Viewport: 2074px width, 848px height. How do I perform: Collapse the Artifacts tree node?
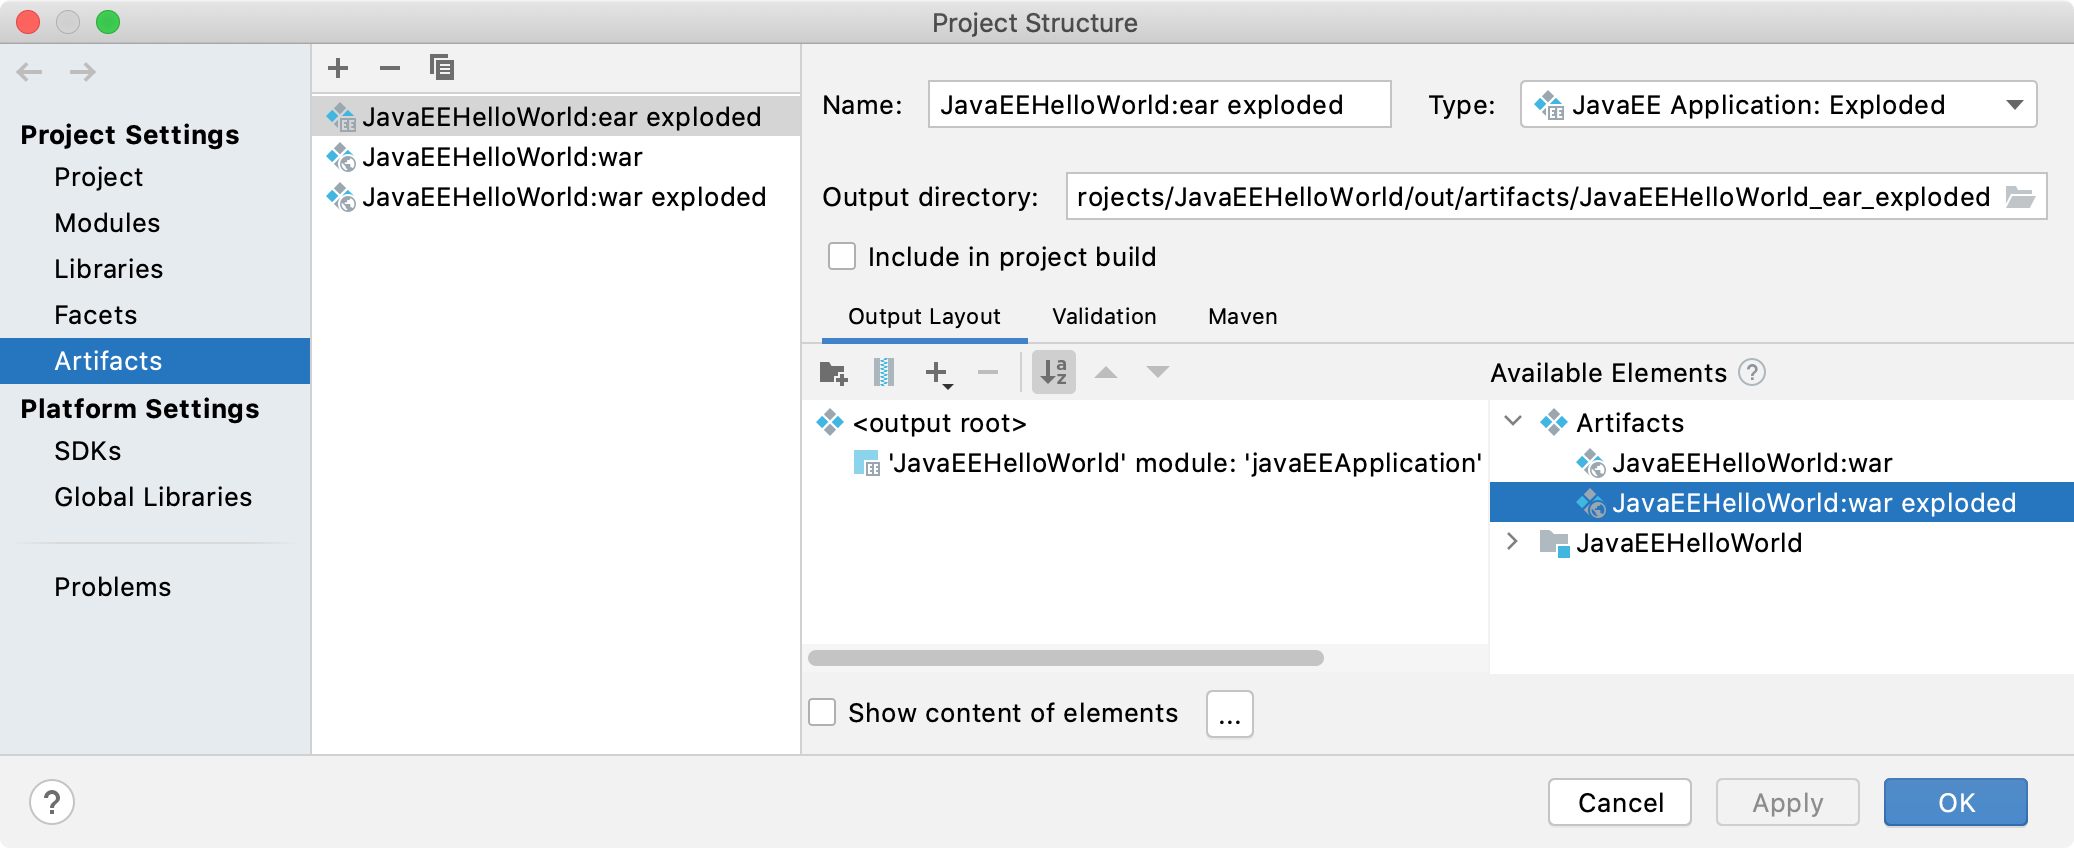coord(1513,422)
